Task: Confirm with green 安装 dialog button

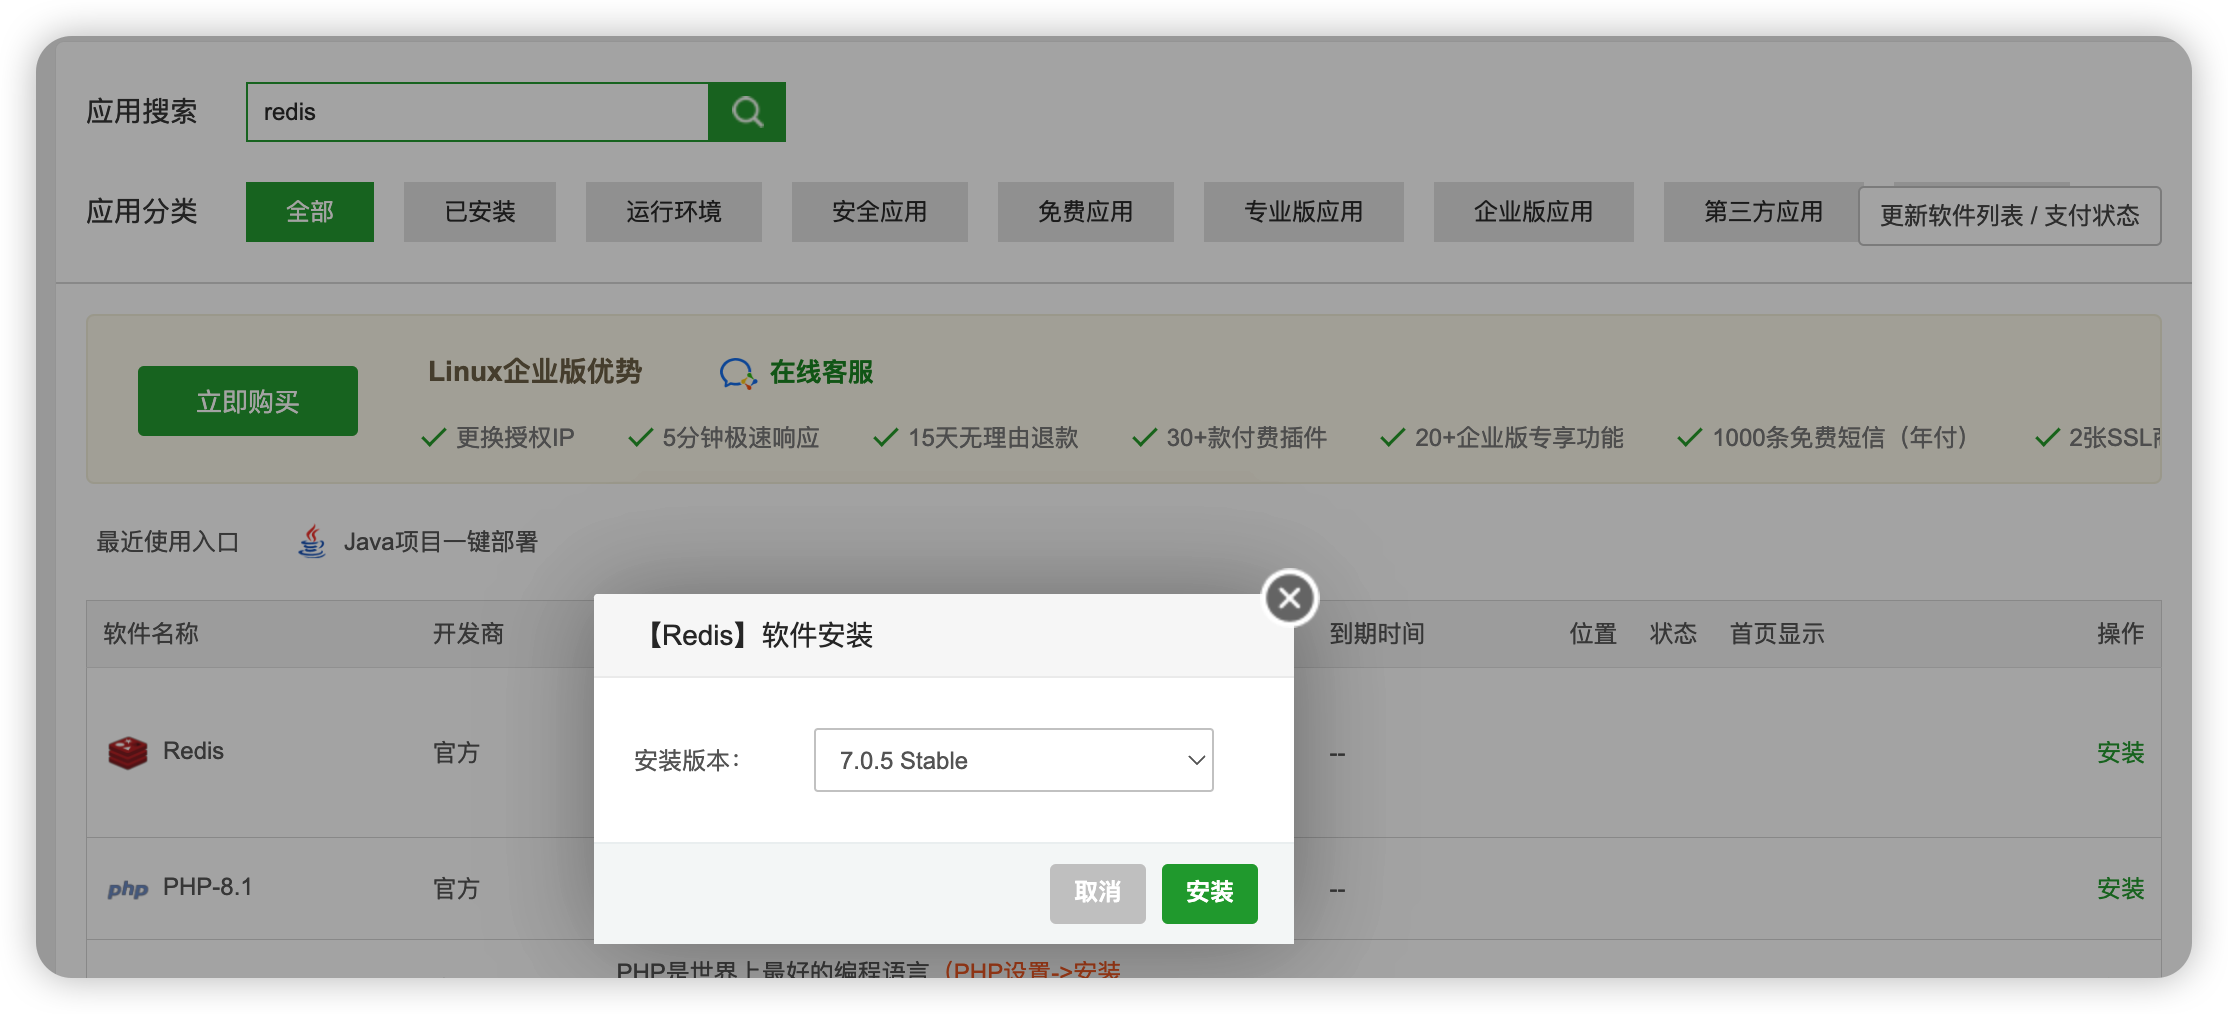Action: [x=1210, y=893]
